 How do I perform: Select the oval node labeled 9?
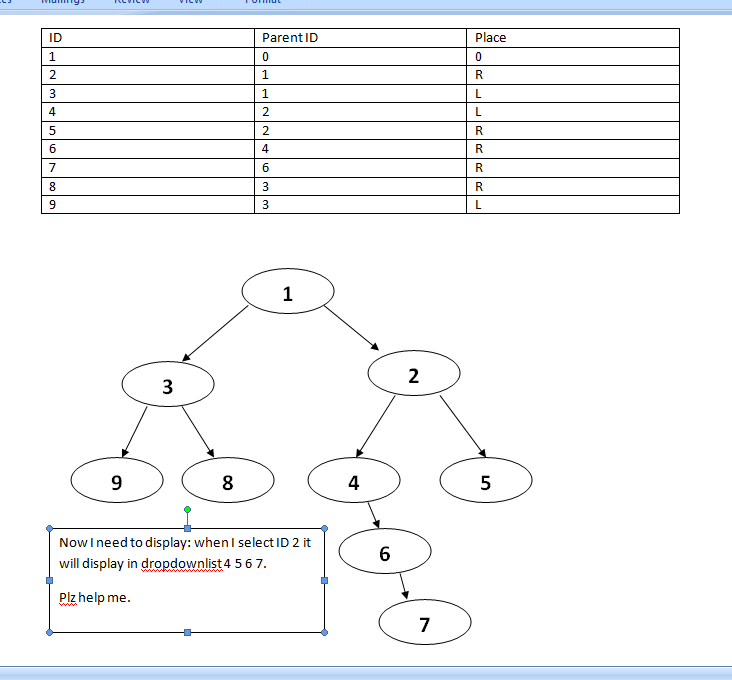[117, 480]
